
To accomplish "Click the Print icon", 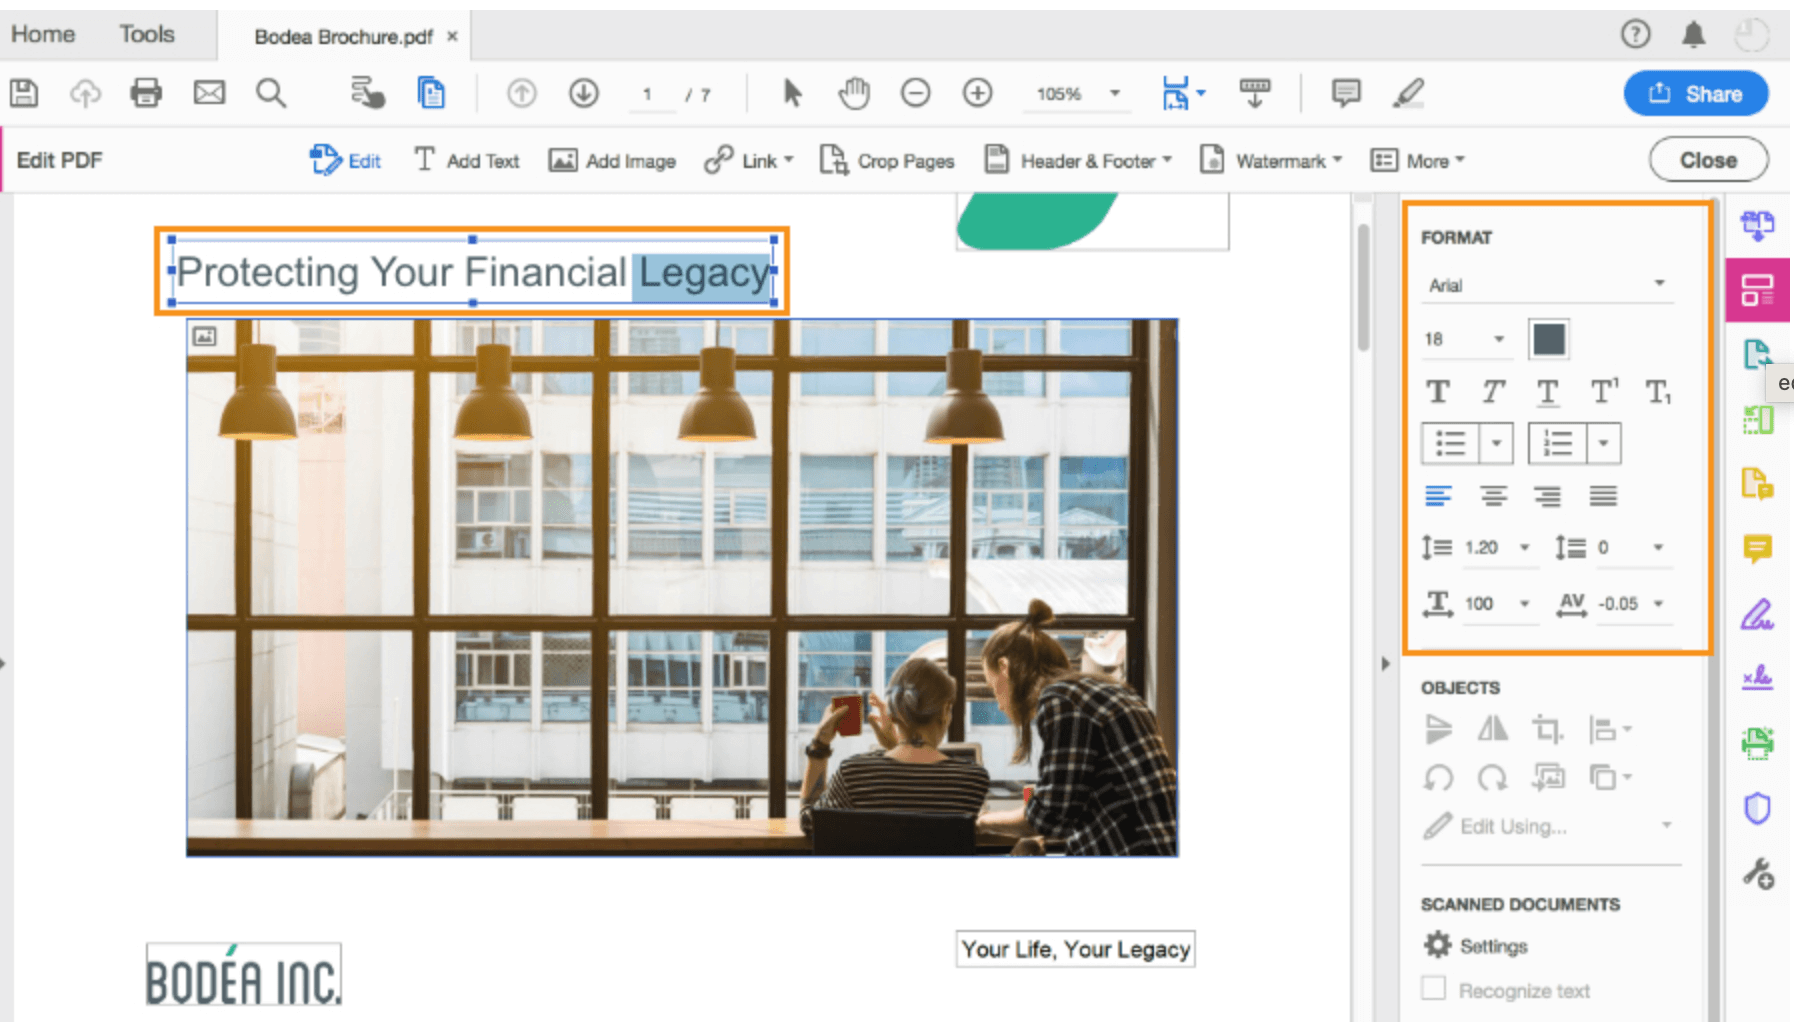I will [x=146, y=94].
